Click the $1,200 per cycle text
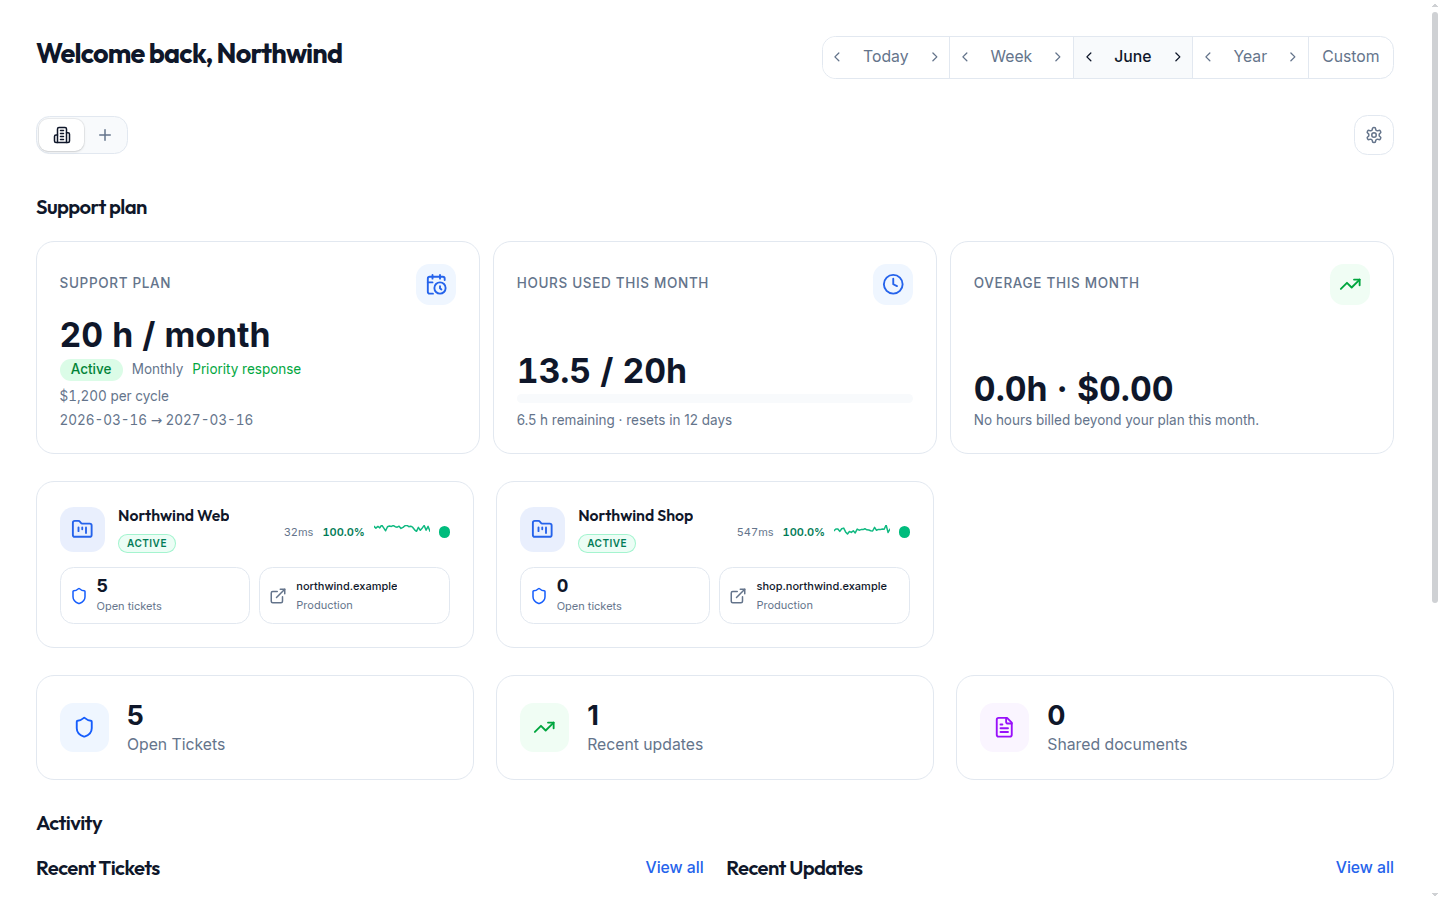This screenshot has height=900, width=1440. tap(114, 396)
